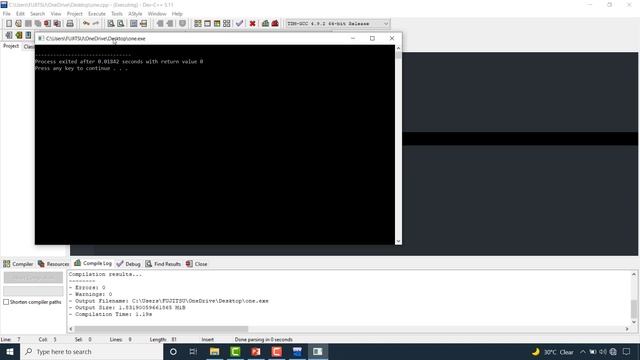Click the blue book icon in second toolbar row
This screenshot has height=360, width=640.
pos(28,36)
